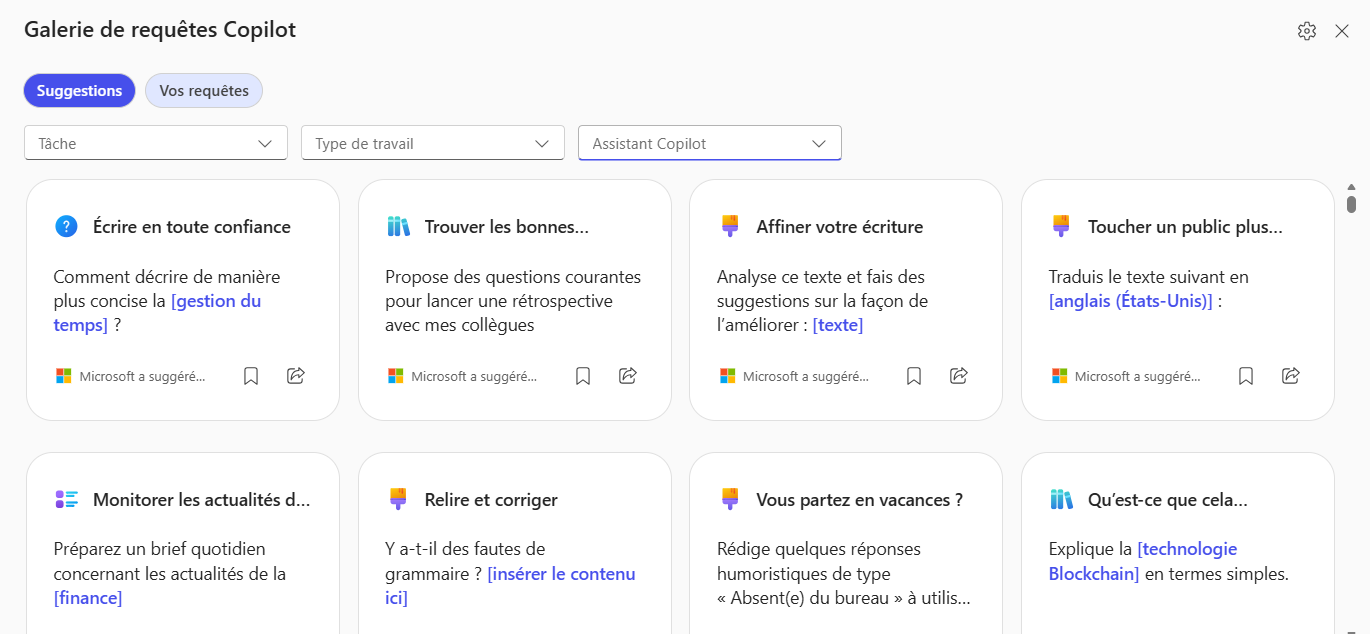Open the Trouver les bonnes card title

tap(507, 227)
